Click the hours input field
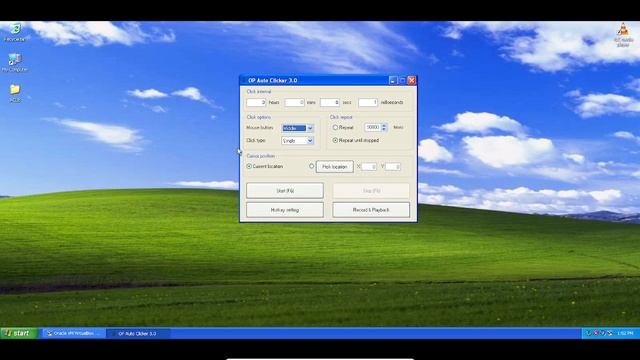The width and height of the screenshot is (640, 360). [x=256, y=102]
